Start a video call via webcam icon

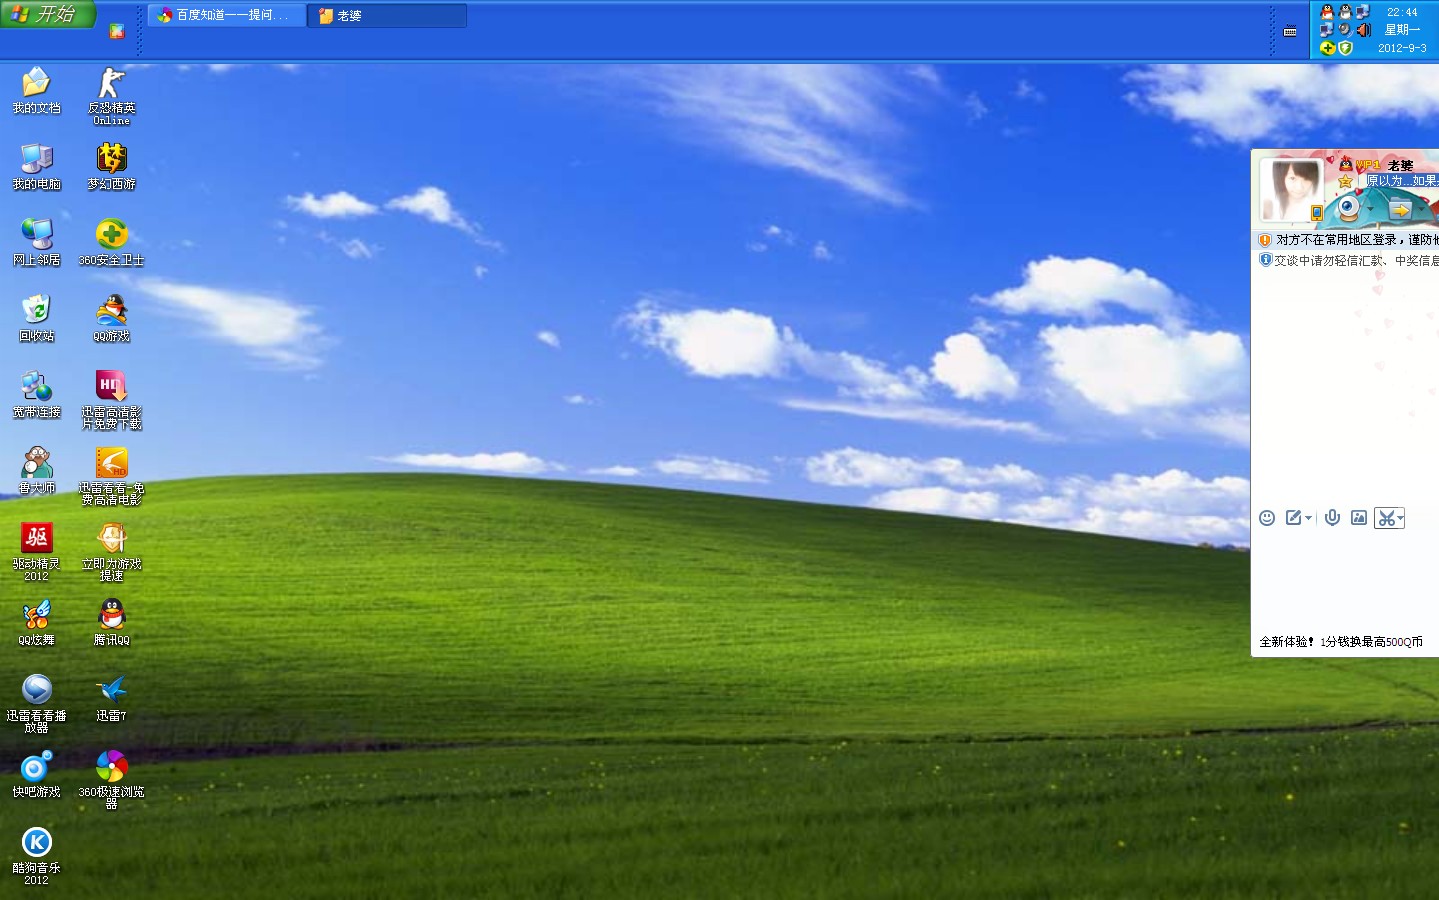pyautogui.click(x=1349, y=209)
